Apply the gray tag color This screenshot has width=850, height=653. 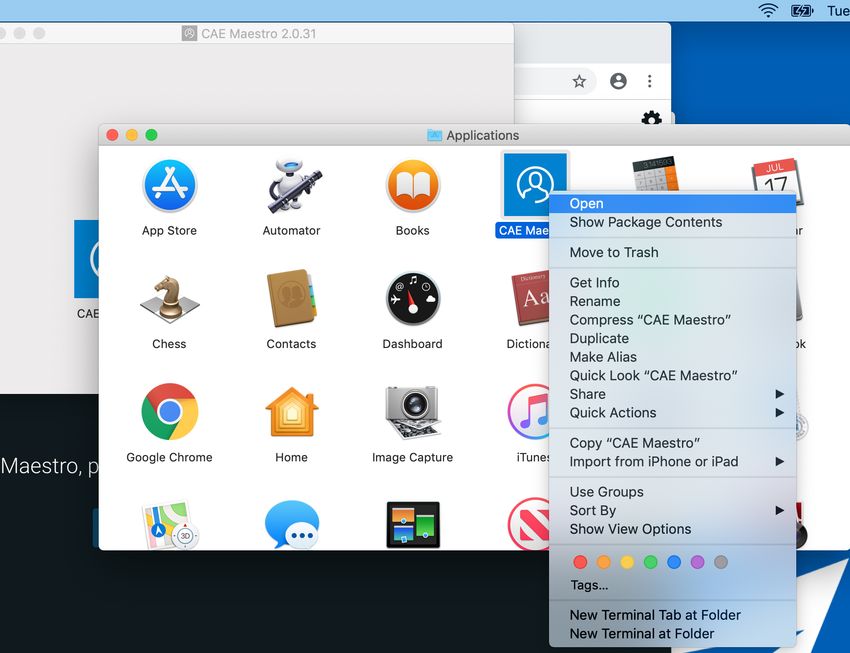tap(721, 562)
